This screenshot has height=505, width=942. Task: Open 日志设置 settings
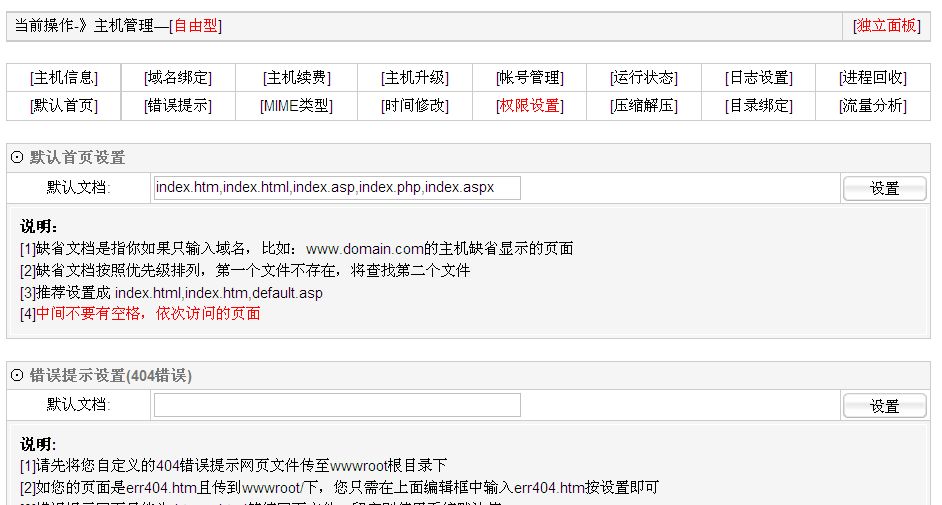(758, 78)
